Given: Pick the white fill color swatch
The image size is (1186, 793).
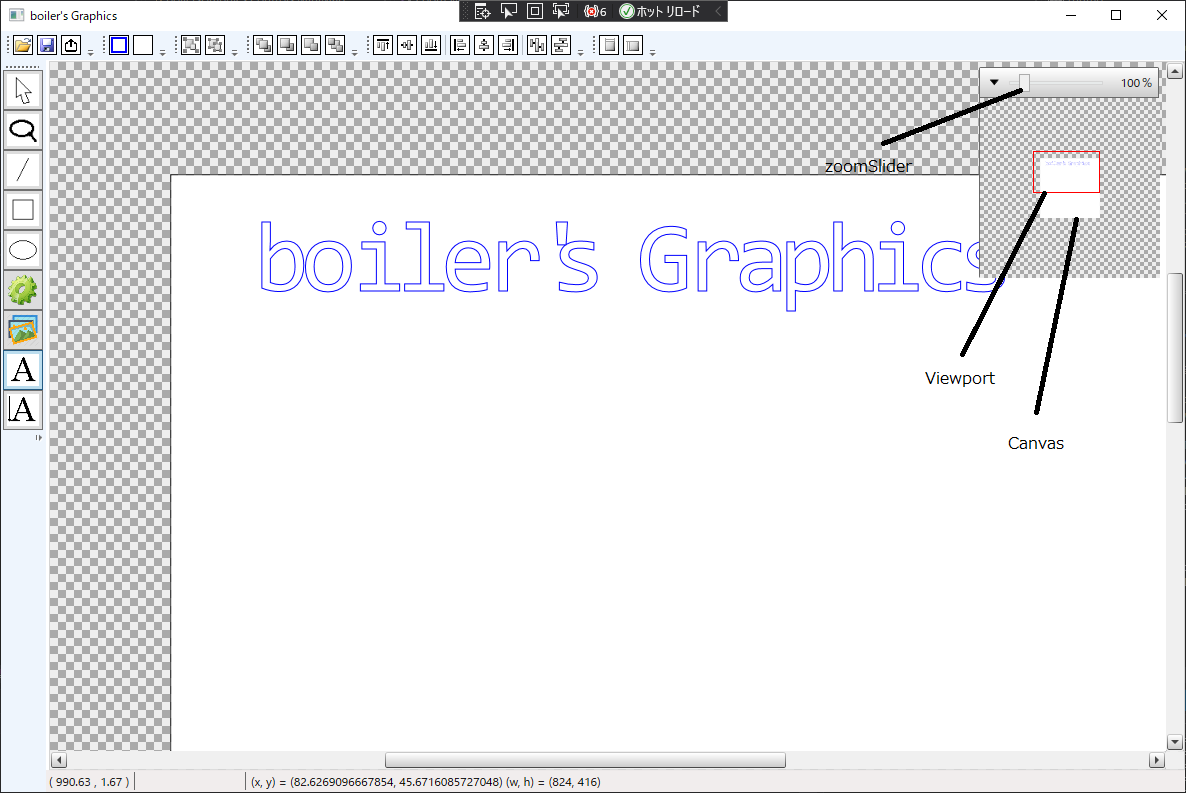Looking at the screenshot, I should click(143, 45).
